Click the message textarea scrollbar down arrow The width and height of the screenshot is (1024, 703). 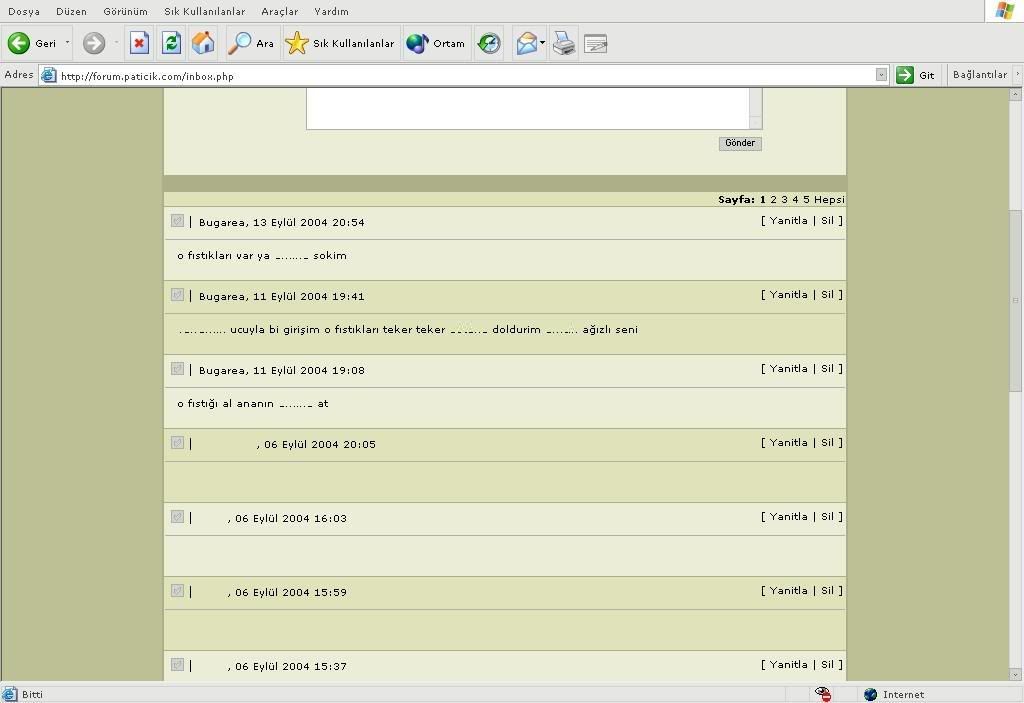pyautogui.click(x=756, y=122)
